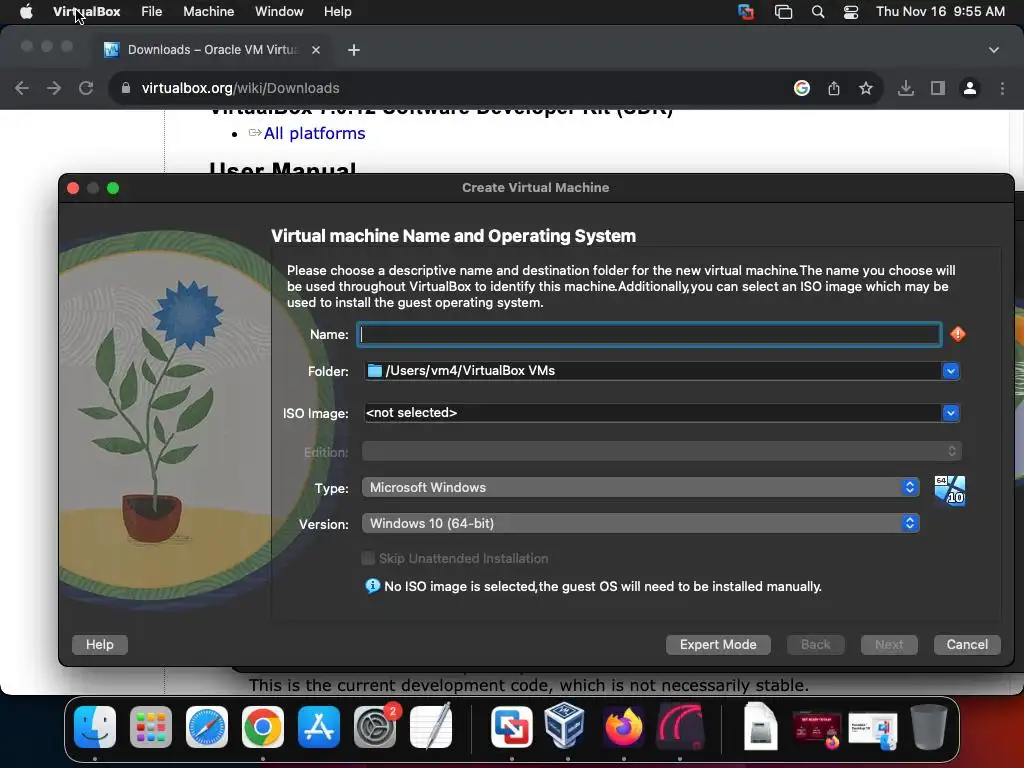Screen dimensions: 1024x768
Task: Open Launchpad from the dock
Action: (151, 727)
